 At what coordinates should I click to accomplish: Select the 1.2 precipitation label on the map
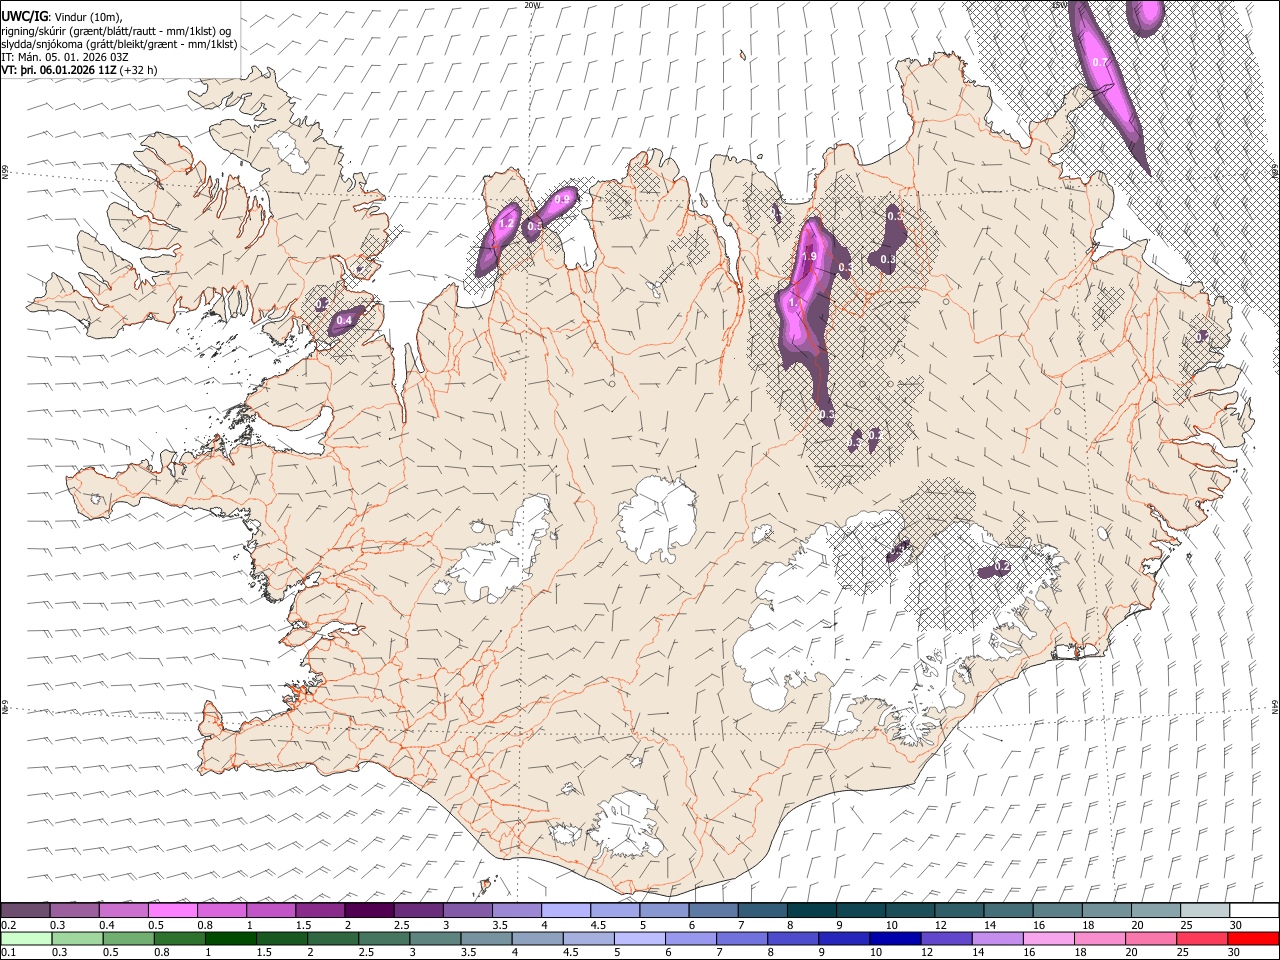505,224
